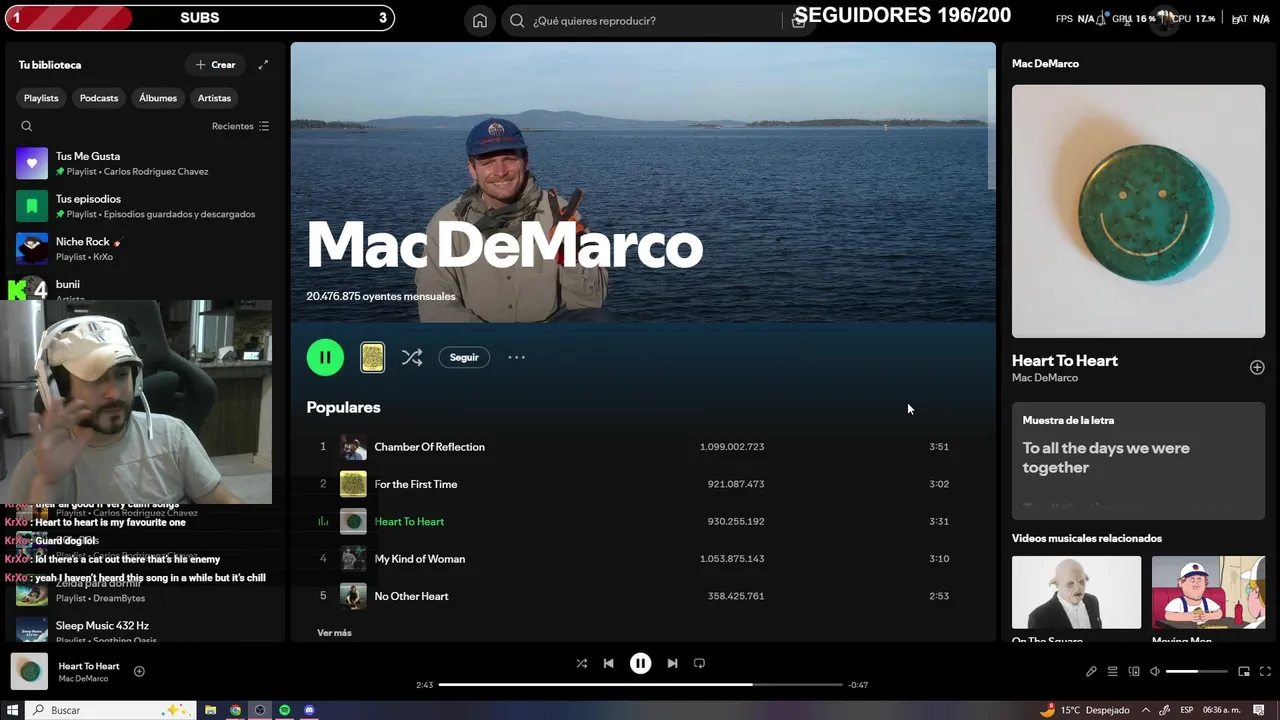Pause playback with the green artist button
Screen dimensions: 1280x720
325,357
